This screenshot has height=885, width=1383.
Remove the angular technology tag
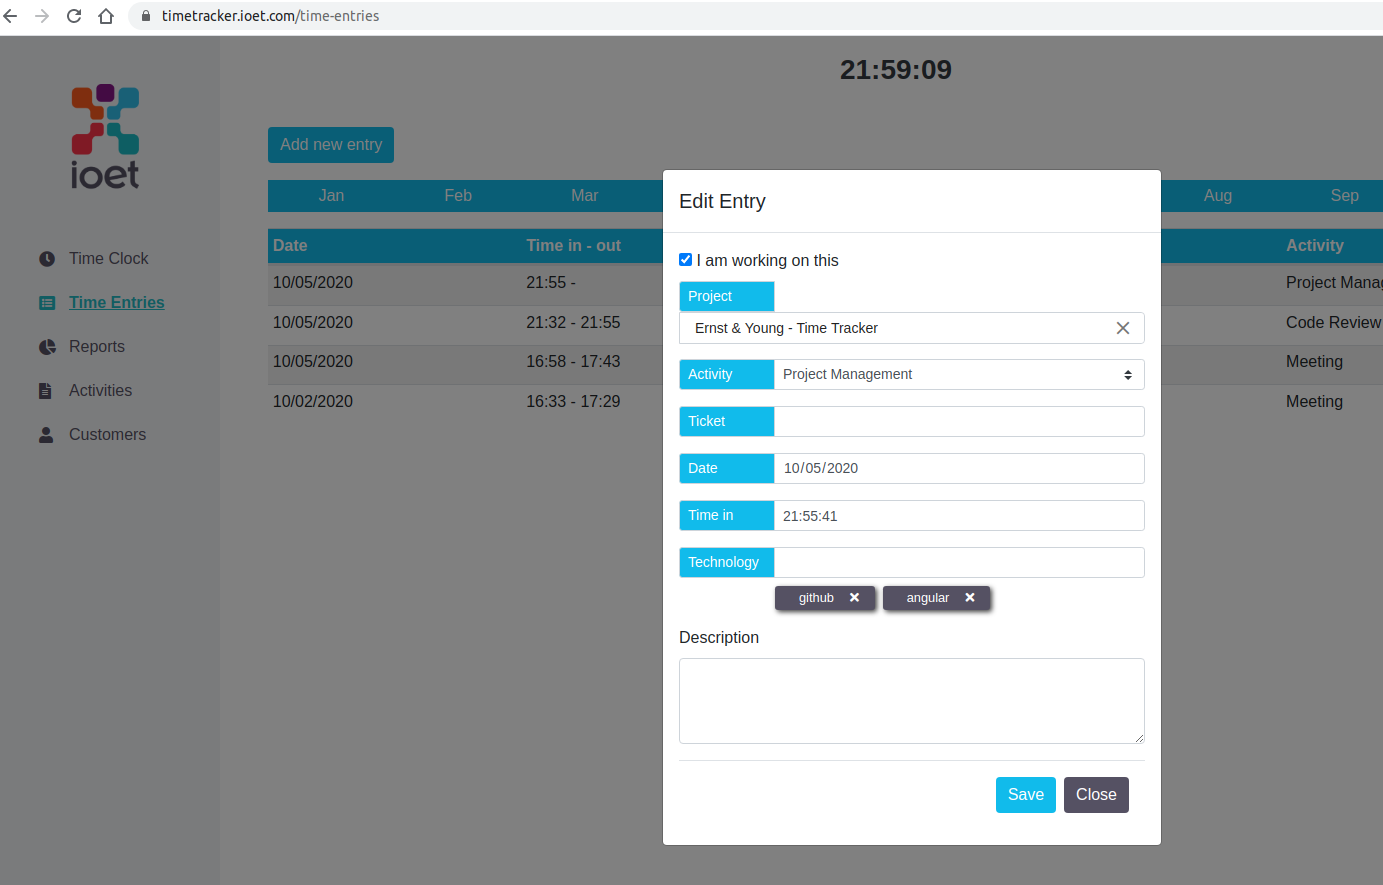point(969,598)
